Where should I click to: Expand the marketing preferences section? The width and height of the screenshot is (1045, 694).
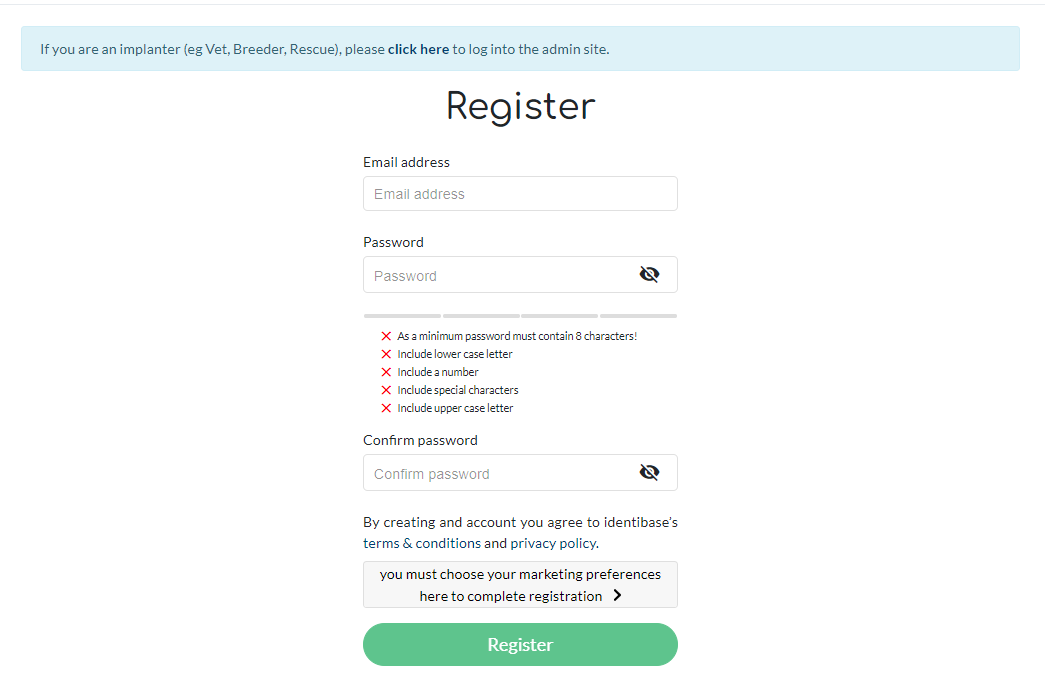[520, 584]
